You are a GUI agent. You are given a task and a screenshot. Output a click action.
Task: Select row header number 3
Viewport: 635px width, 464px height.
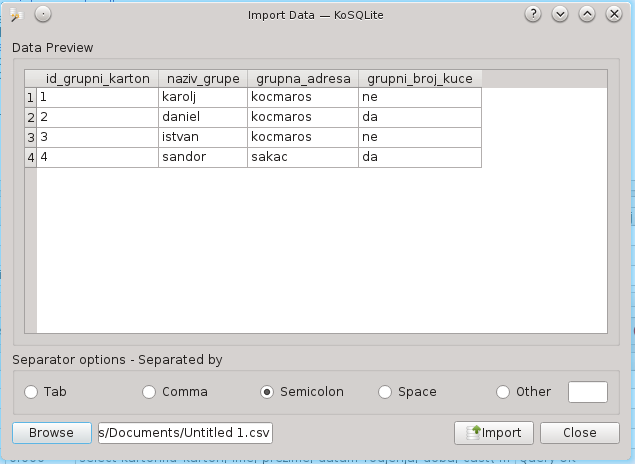click(x=30, y=137)
